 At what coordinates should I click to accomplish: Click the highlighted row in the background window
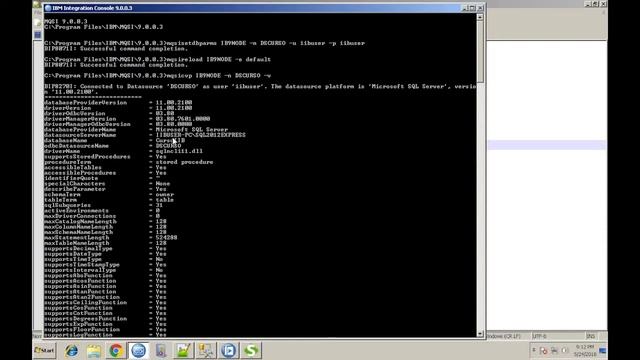(547, 145)
